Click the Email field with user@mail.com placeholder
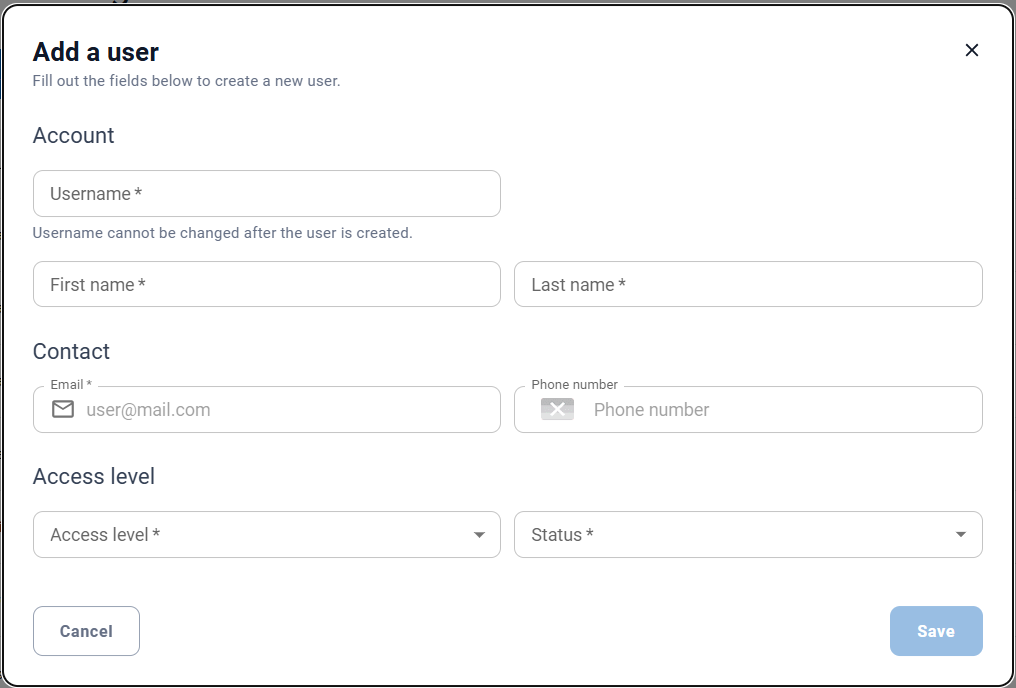 (x=285, y=410)
